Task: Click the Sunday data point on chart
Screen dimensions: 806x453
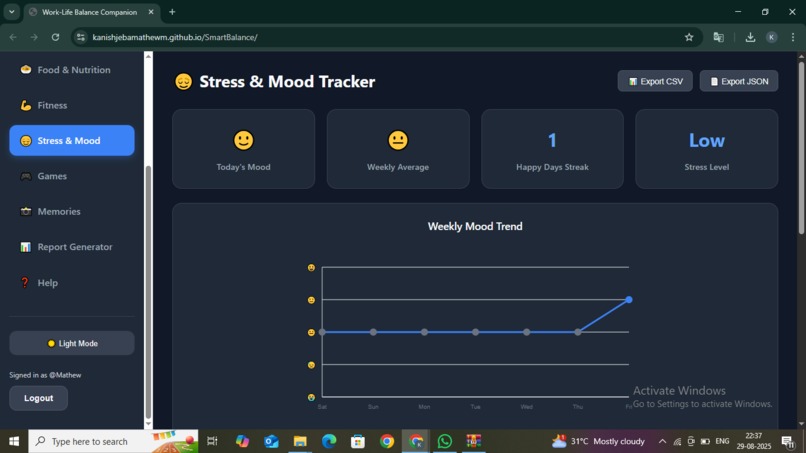Action: point(373,332)
